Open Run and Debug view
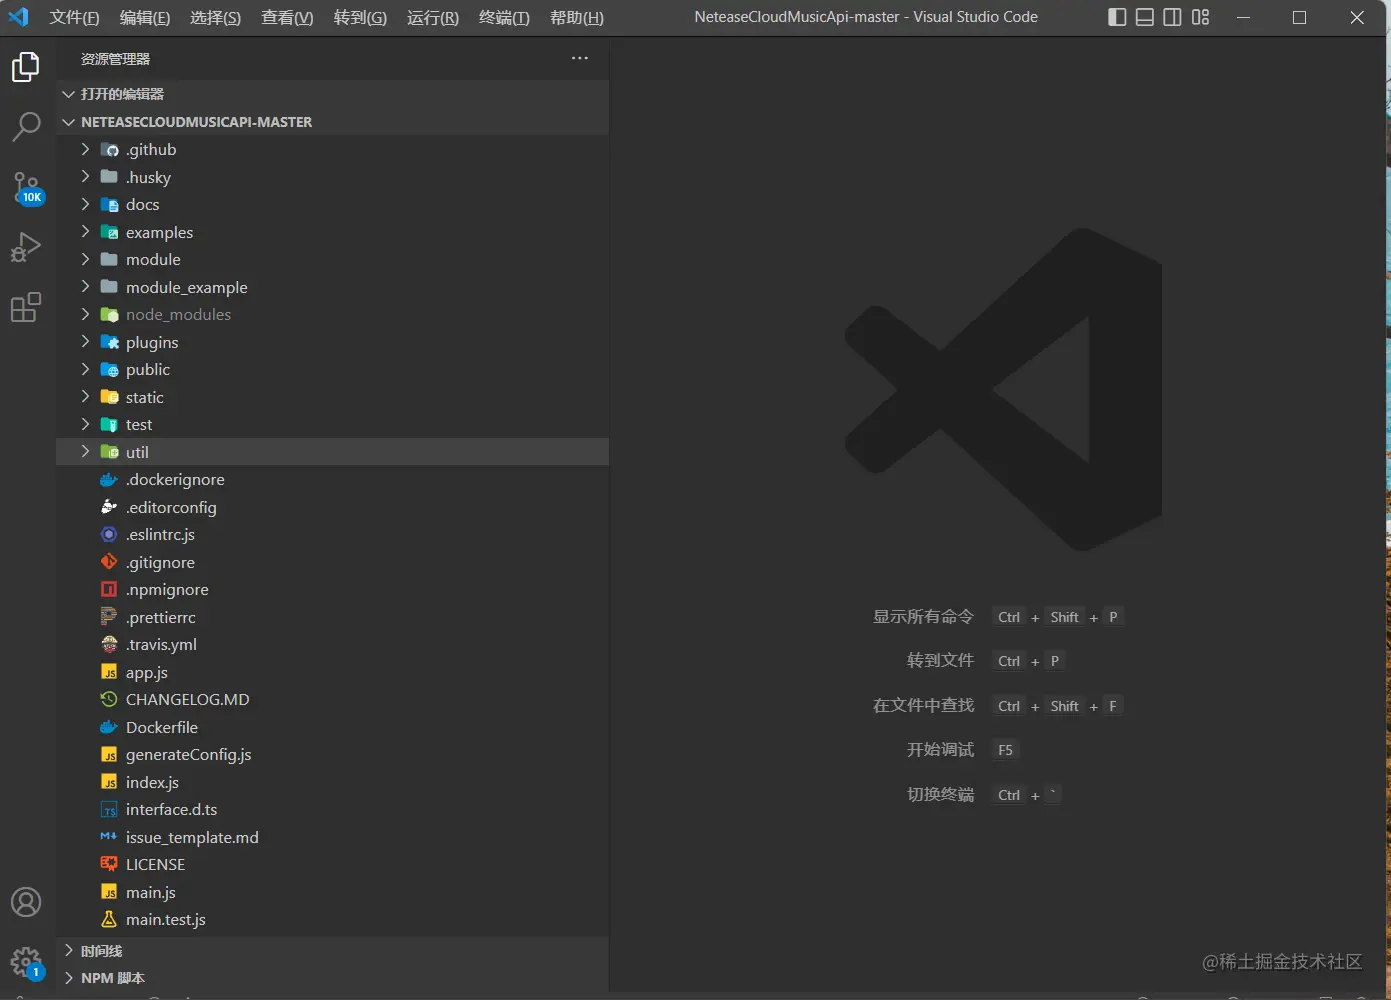The width and height of the screenshot is (1391, 1000). [x=26, y=247]
